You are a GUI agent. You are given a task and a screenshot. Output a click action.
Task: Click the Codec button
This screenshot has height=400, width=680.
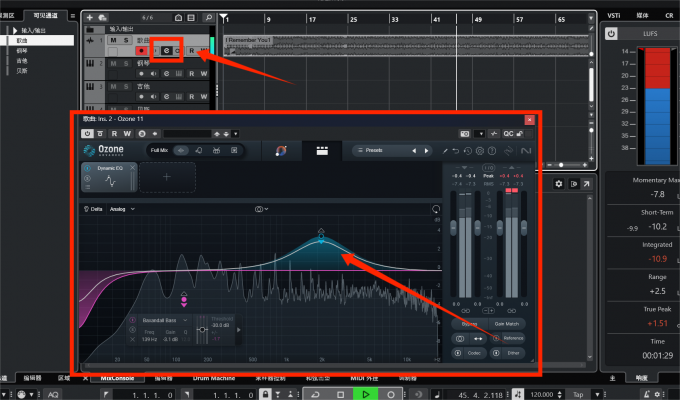469,353
